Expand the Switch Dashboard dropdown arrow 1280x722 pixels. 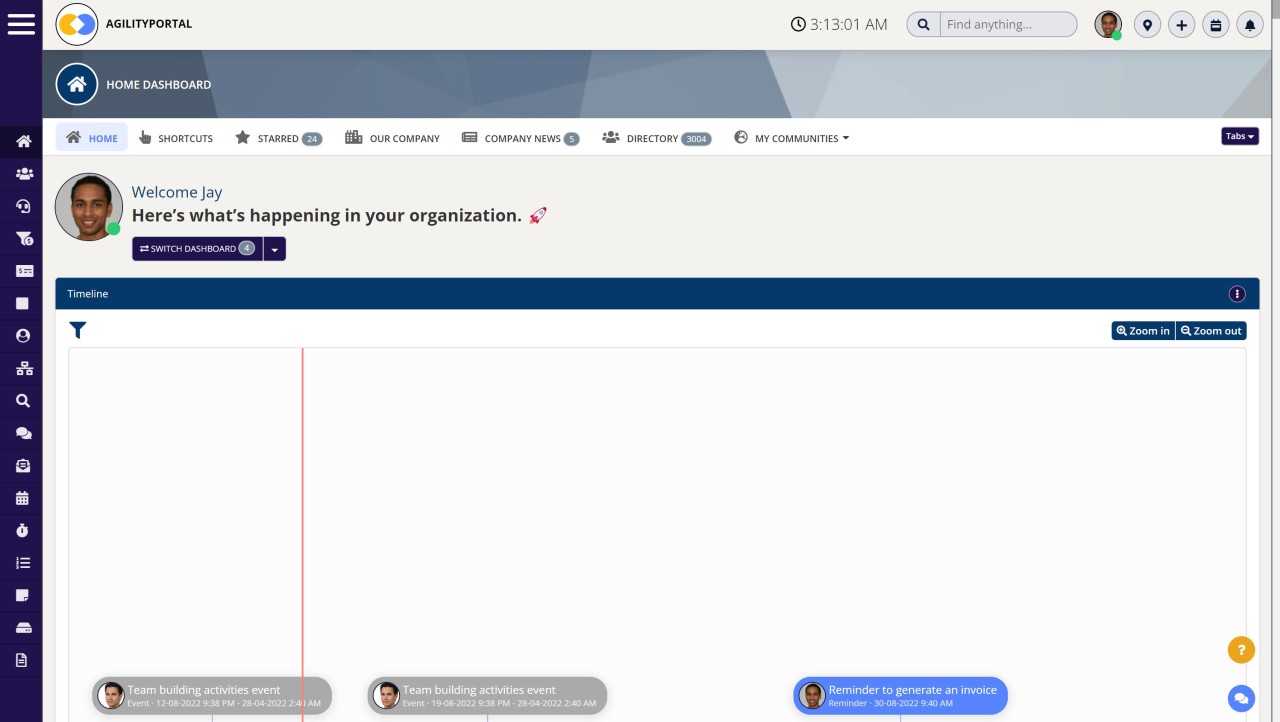pyautogui.click(x=275, y=248)
